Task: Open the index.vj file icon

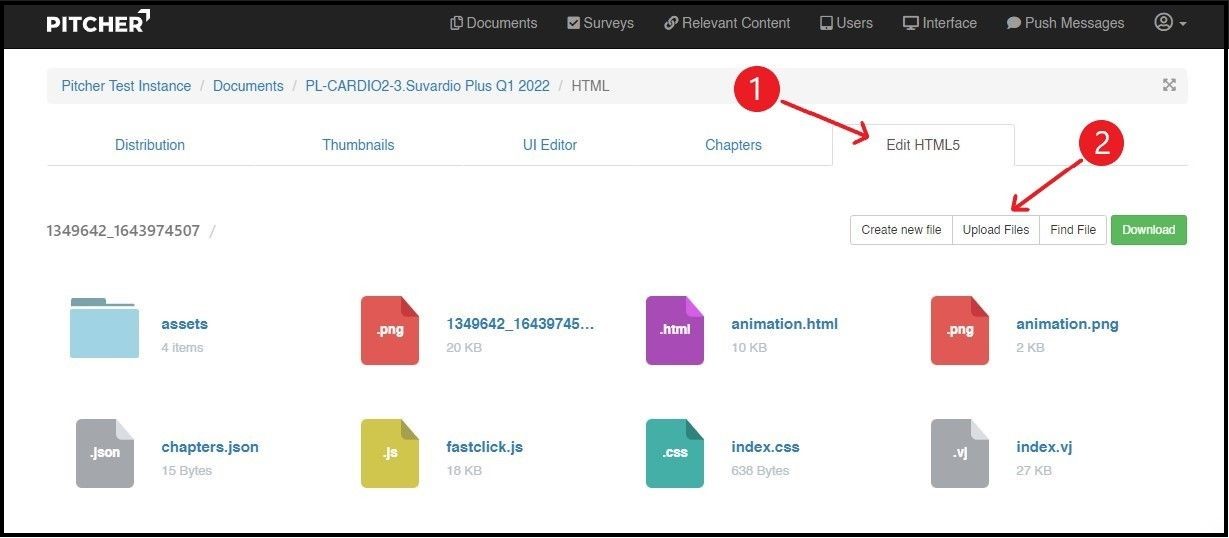Action: coord(959,453)
